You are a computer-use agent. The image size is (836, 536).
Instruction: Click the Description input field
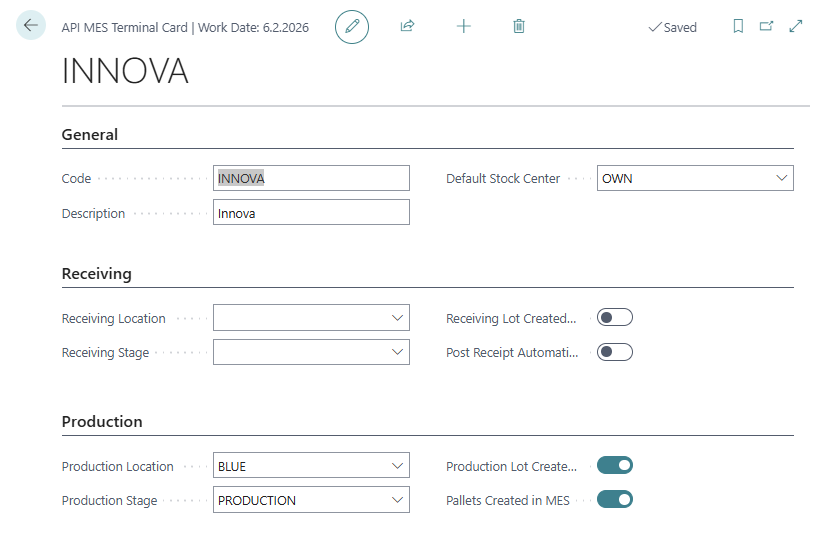point(311,213)
